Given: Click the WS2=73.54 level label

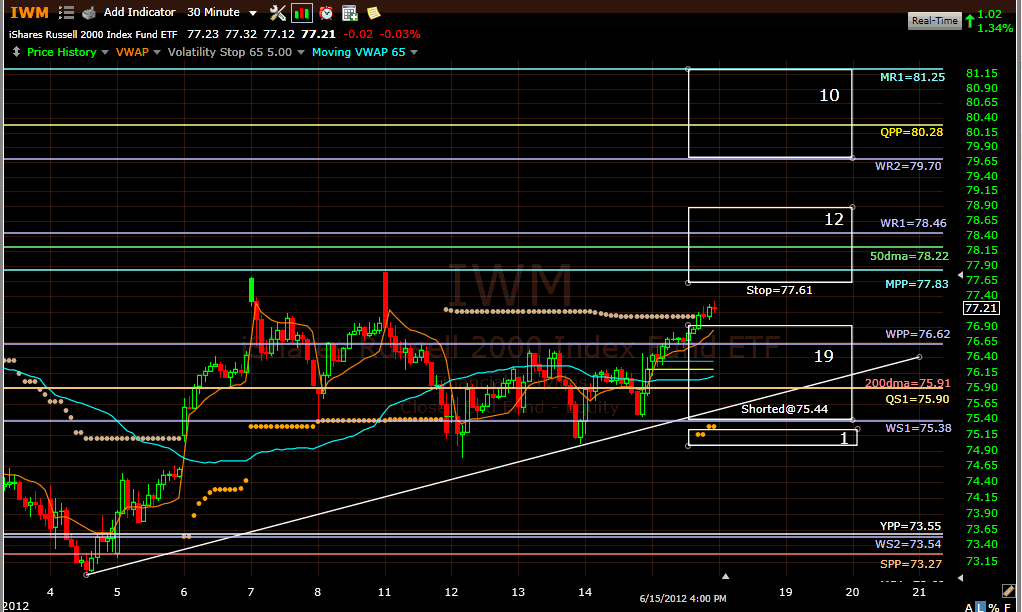Looking at the screenshot, I should pyautogui.click(x=908, y=544).
